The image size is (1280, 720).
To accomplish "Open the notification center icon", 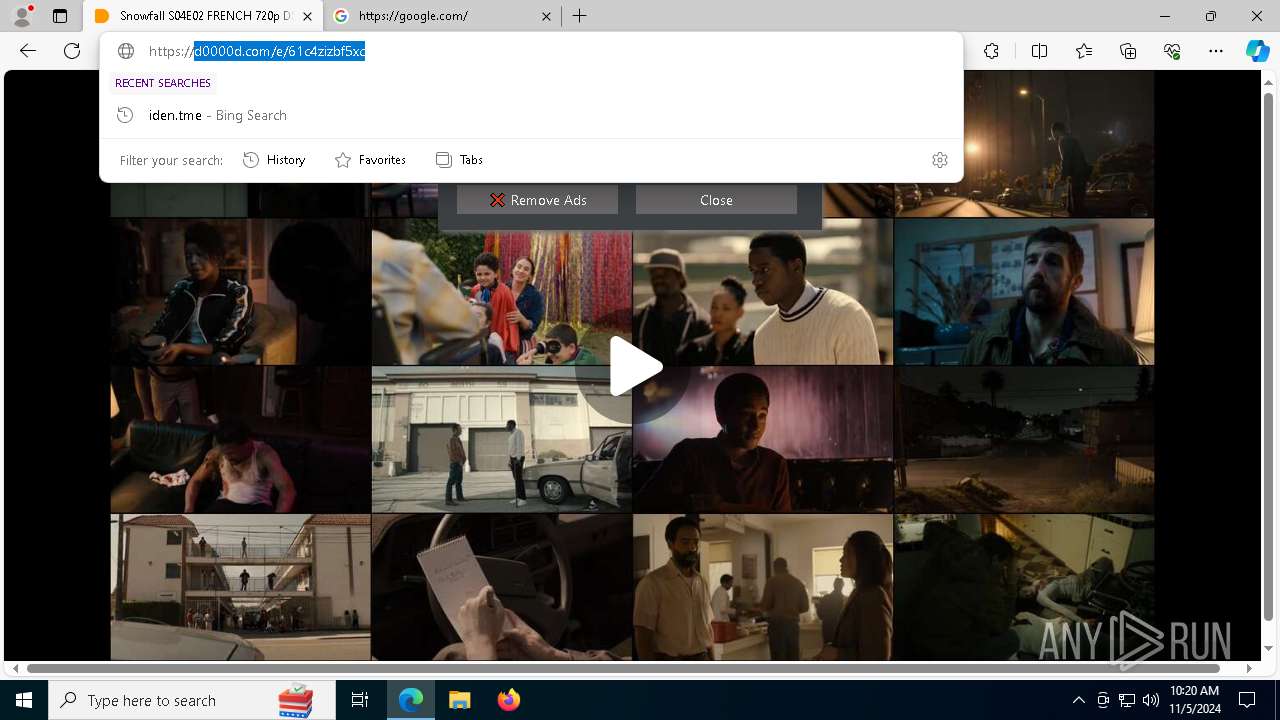I will point(1247,700).
